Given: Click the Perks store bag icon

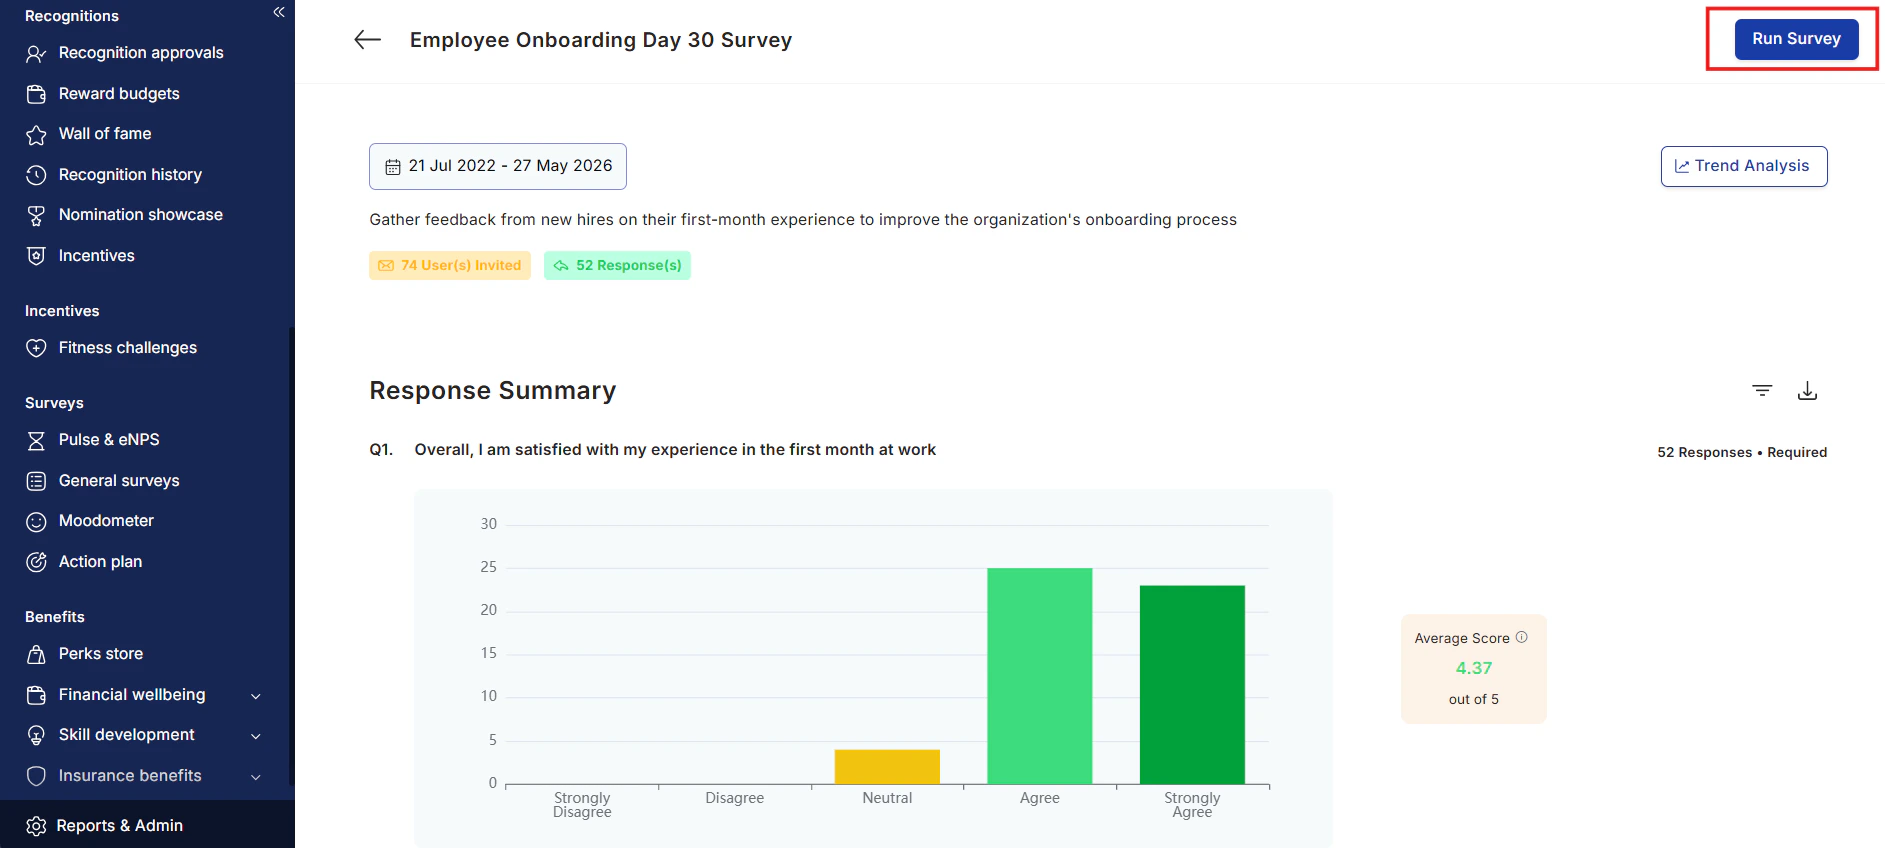Looking at the screenshot, I should point(36,654).
